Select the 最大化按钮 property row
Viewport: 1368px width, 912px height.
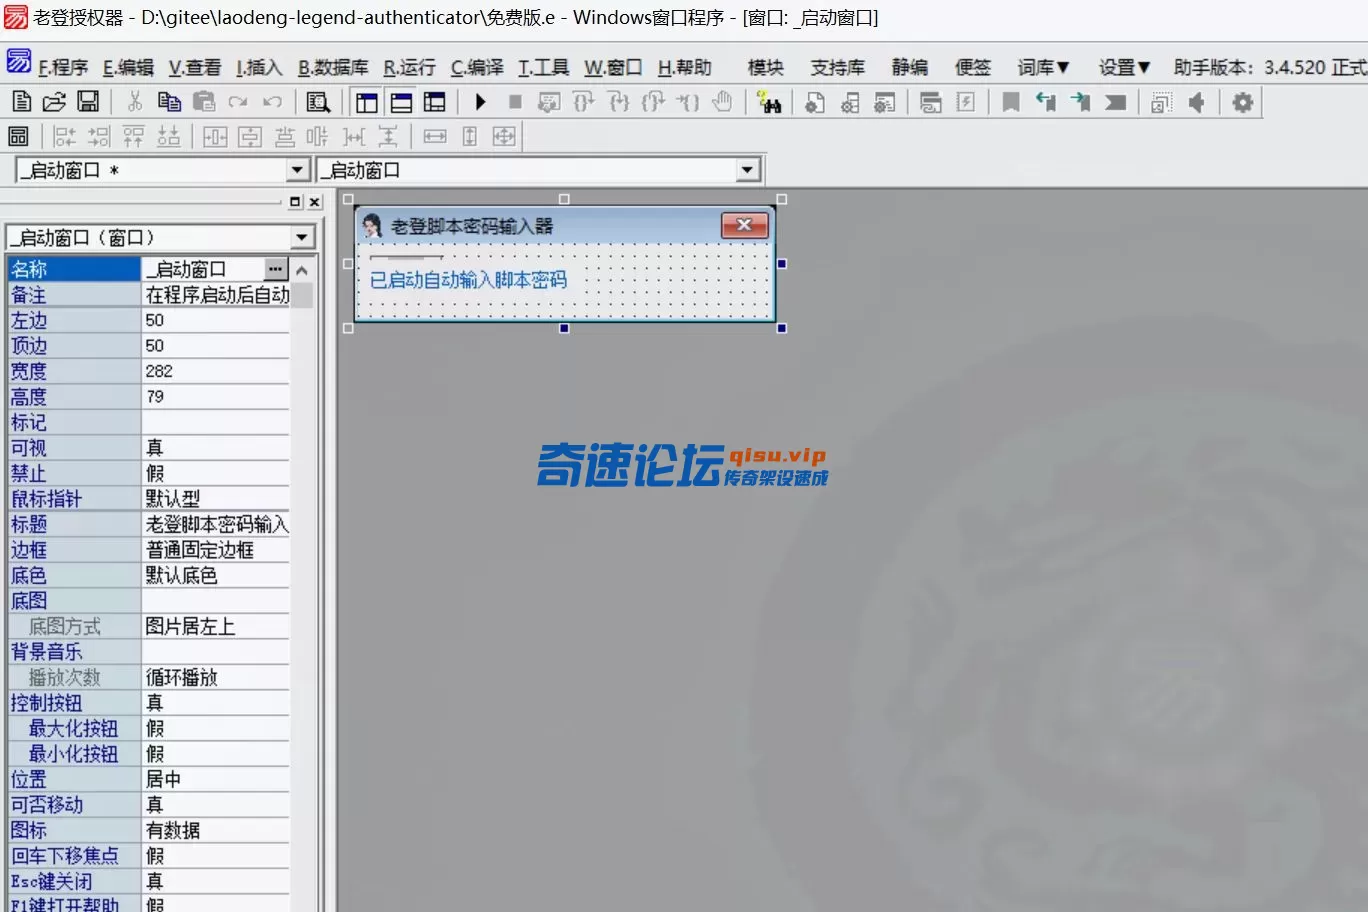[x=148, y=728]
